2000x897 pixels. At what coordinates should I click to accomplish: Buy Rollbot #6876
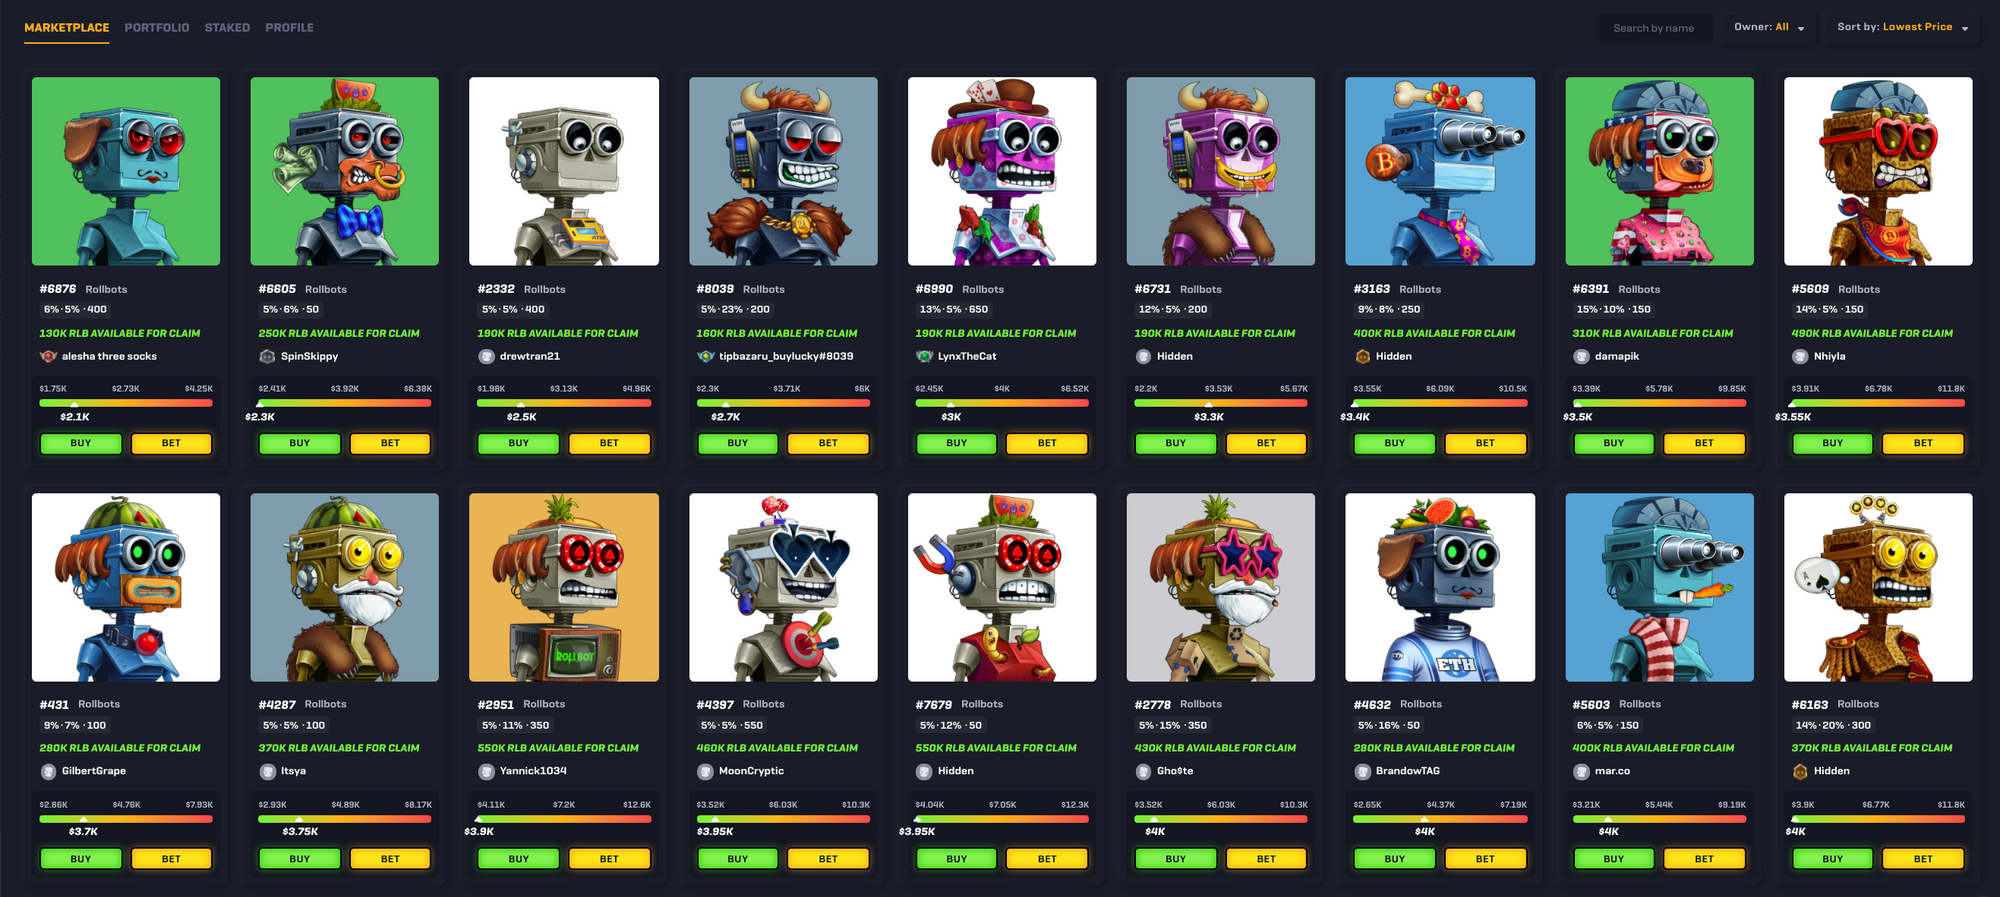click(81, 443)
